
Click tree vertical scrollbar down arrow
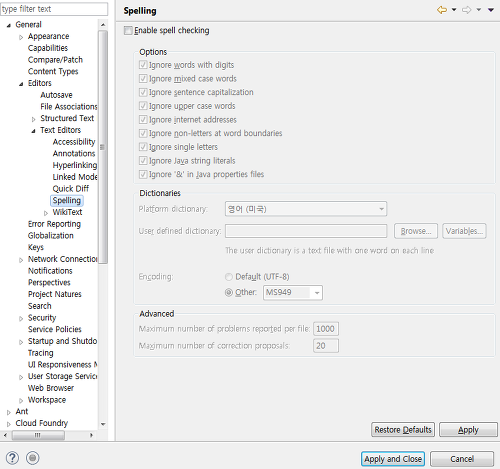(103, 424)
